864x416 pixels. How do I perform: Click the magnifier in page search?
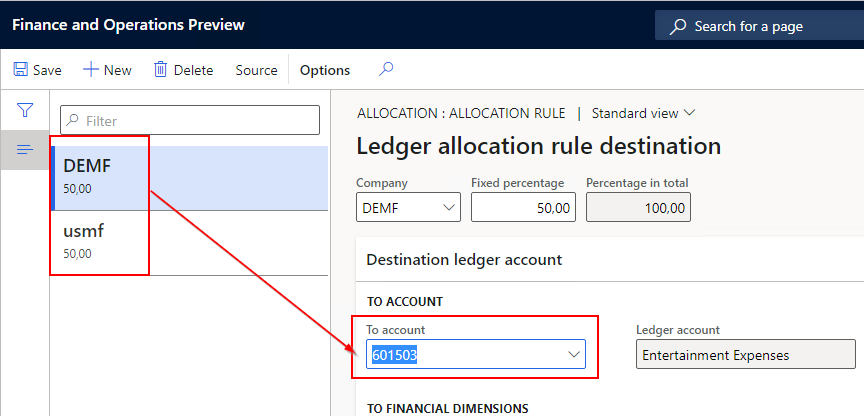(678, 26)
